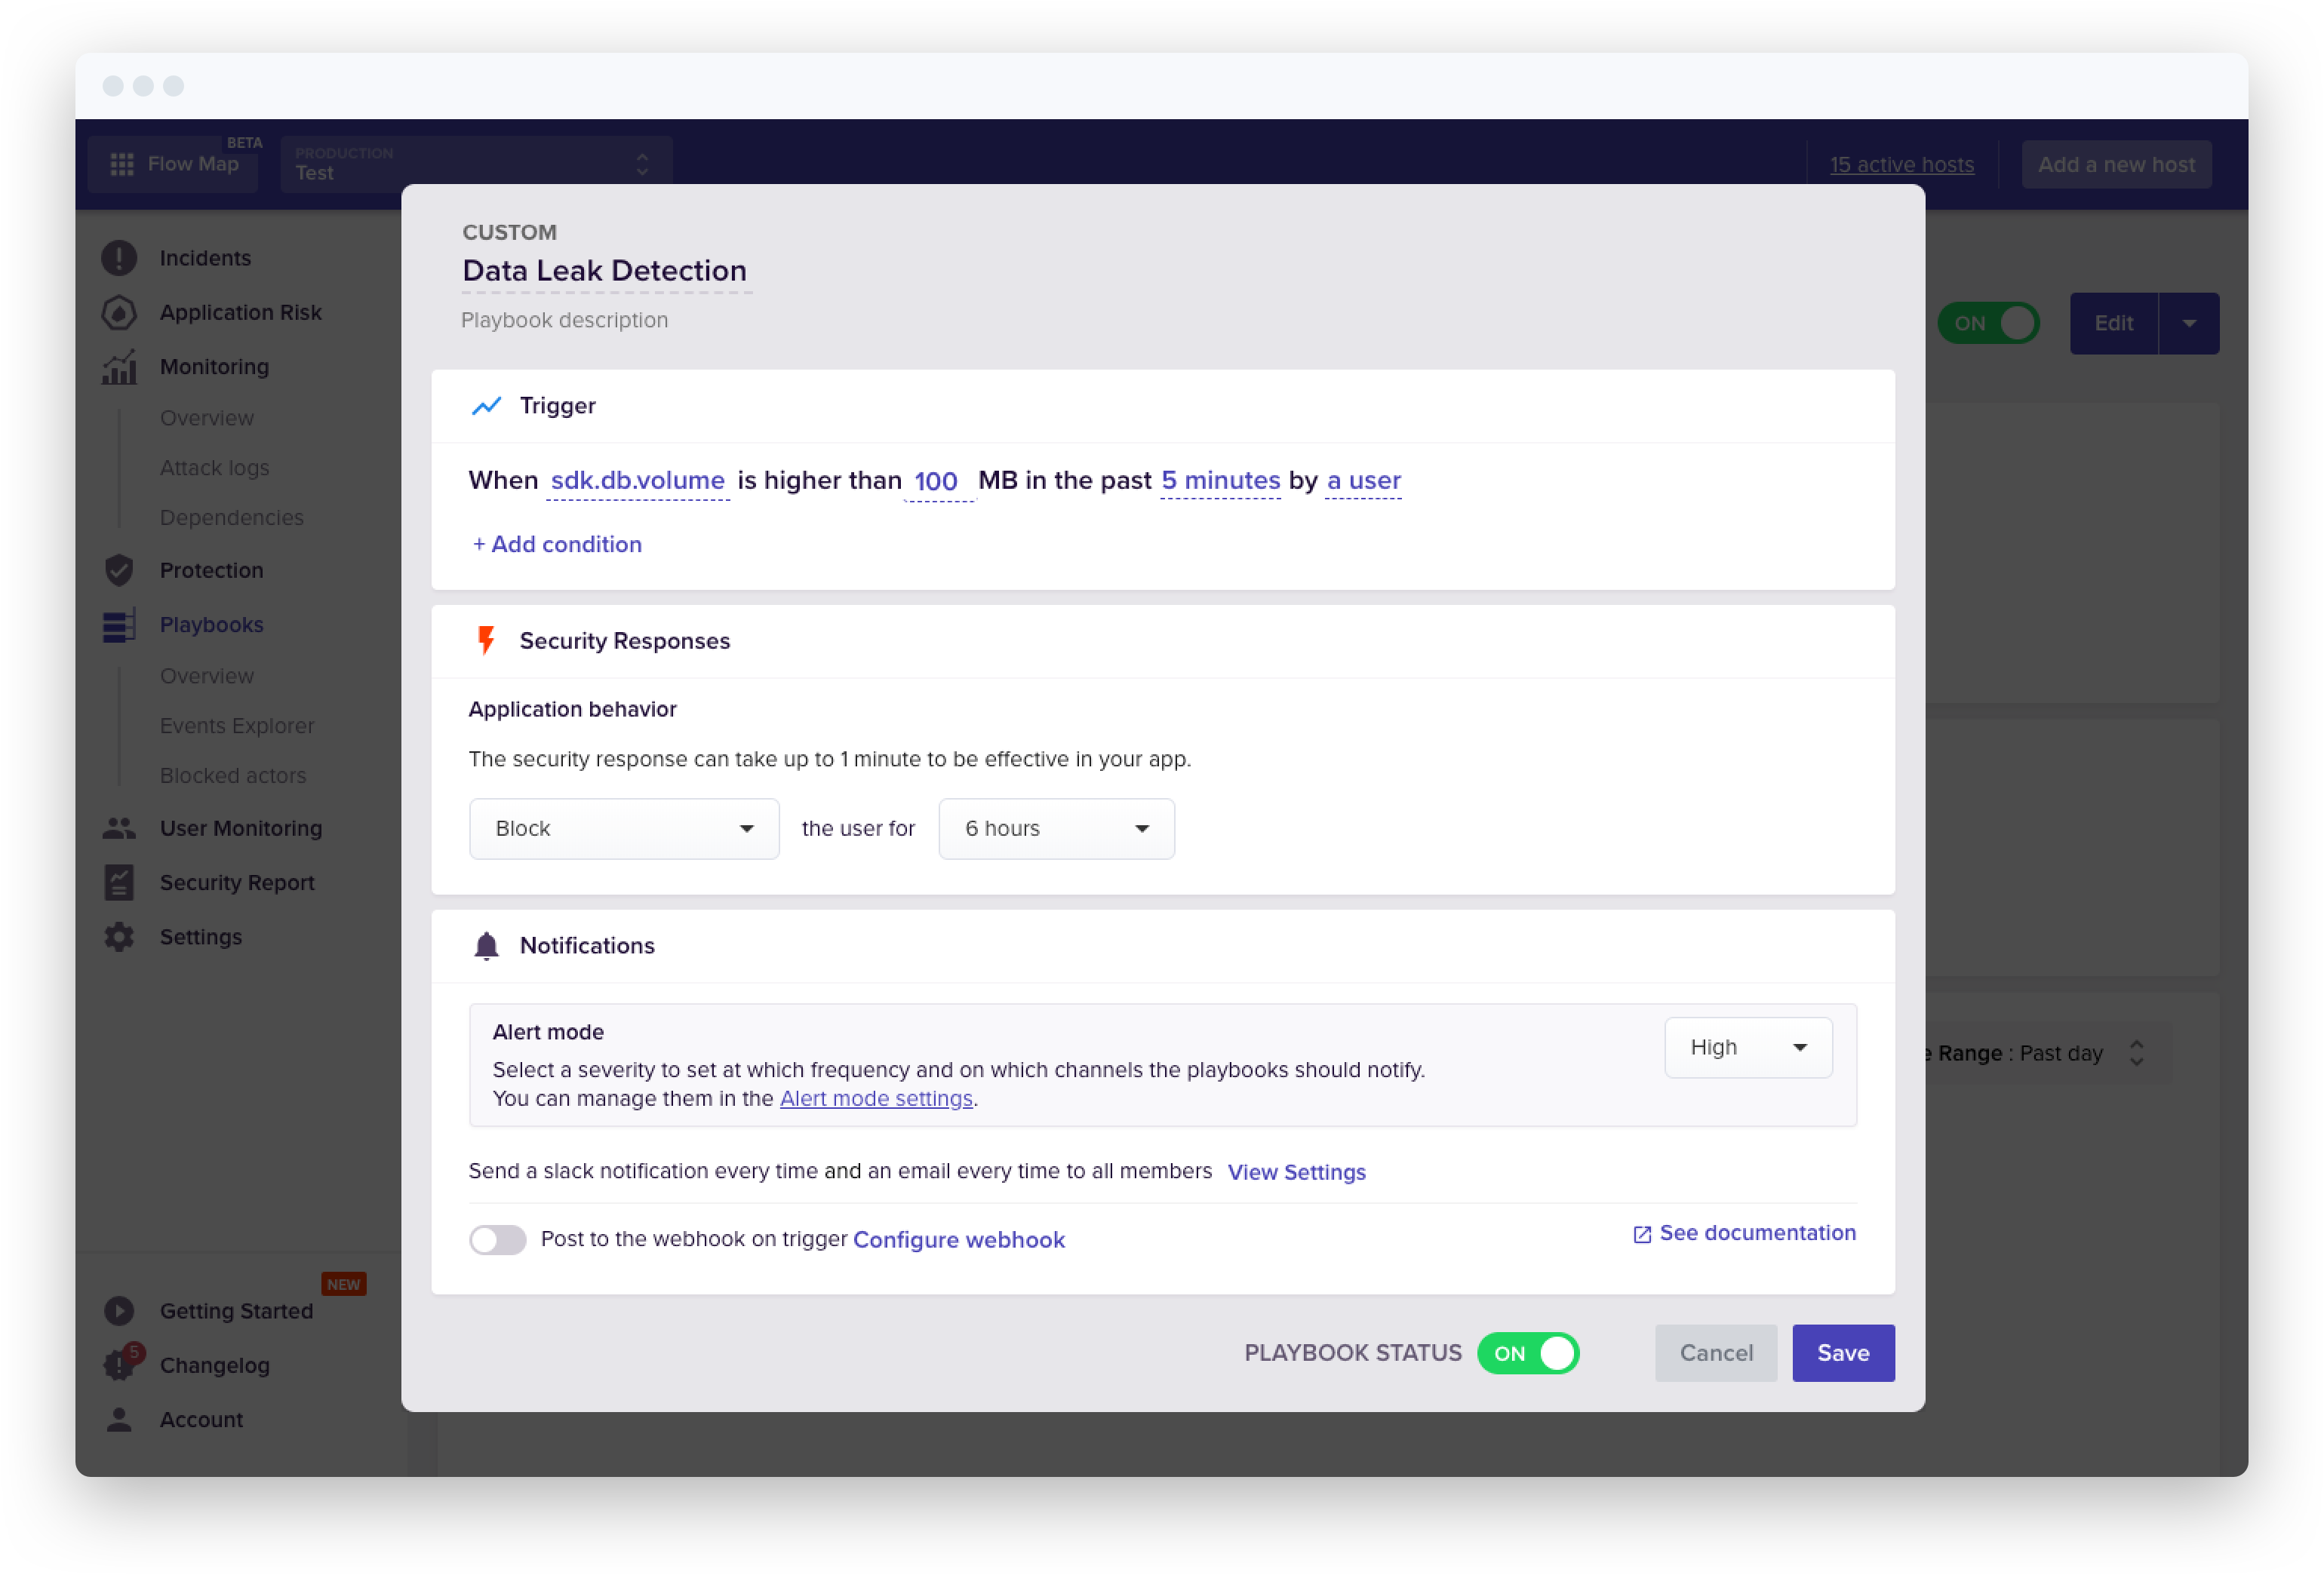
Task: Click the User Monitoring people icon
Action: click(119, 828)
